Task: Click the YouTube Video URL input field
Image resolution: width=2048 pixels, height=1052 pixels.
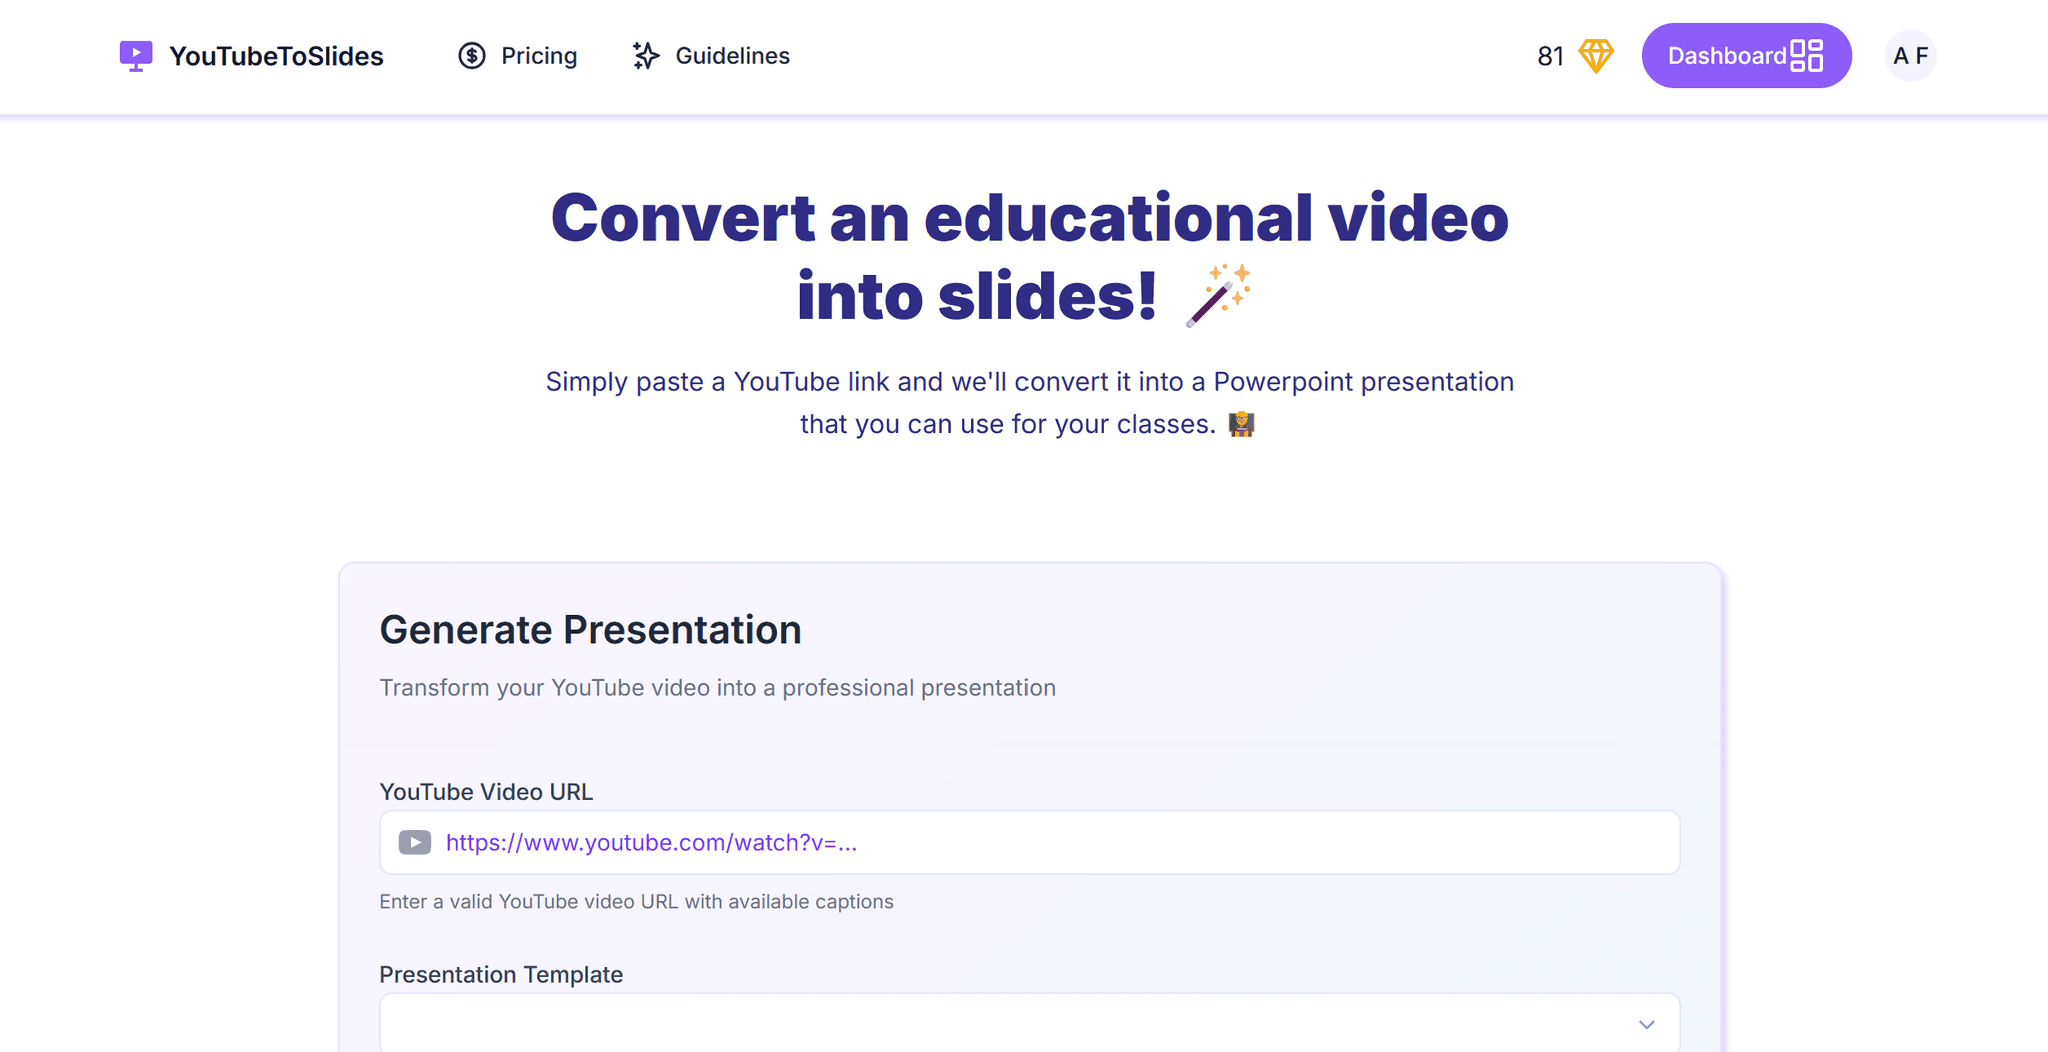Action: [x=1029, y=842]
